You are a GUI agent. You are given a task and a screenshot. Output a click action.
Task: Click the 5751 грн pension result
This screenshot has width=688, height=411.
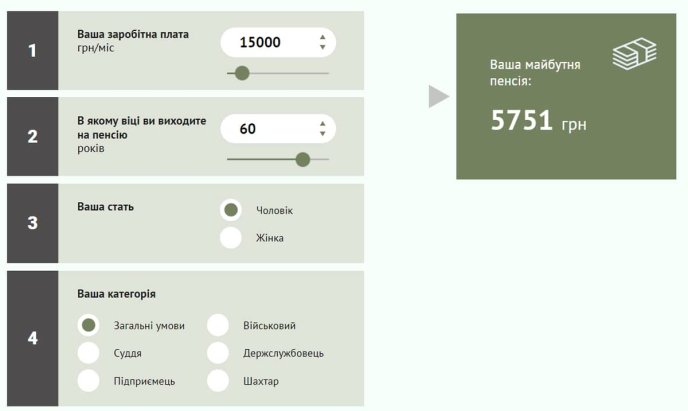pos(538,120)
